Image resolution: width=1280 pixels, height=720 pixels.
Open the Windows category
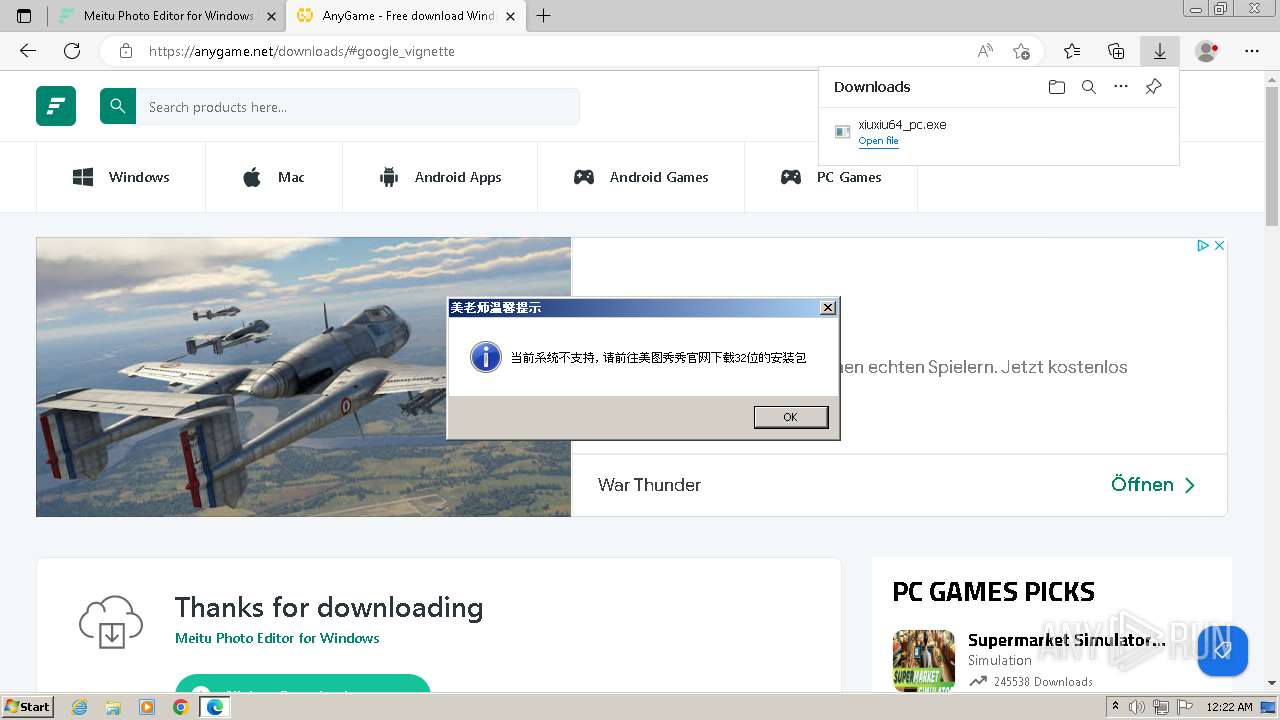121,177
